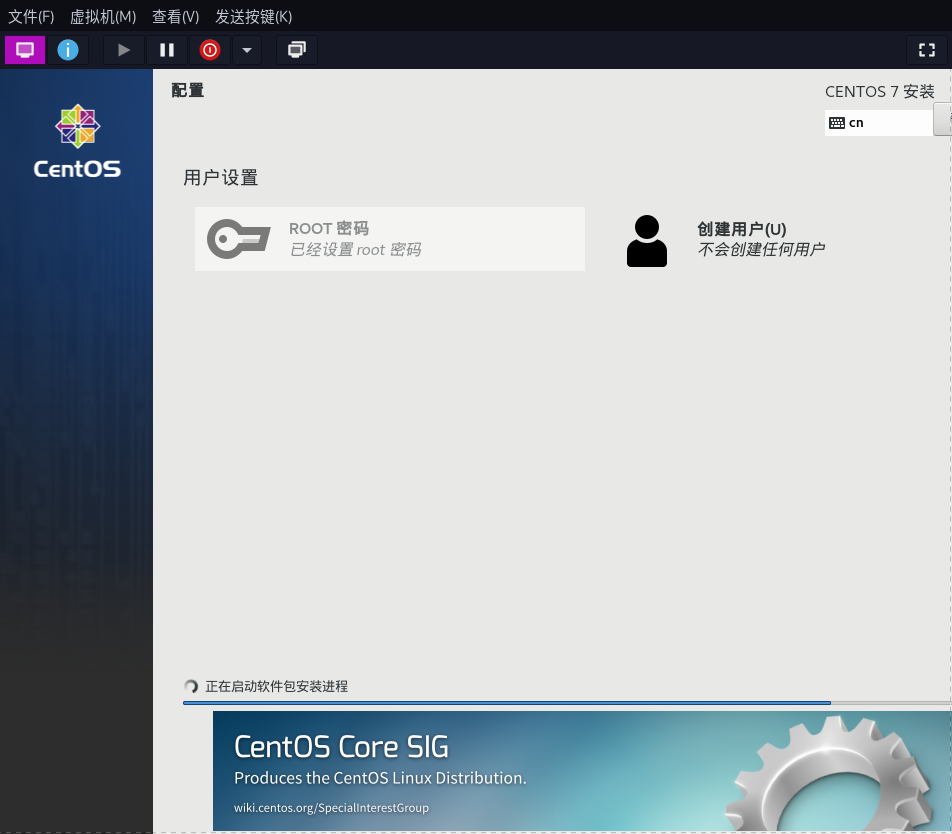Click the CentOS logo in the sidebar
952x834 pixels.
click(76, 140)
